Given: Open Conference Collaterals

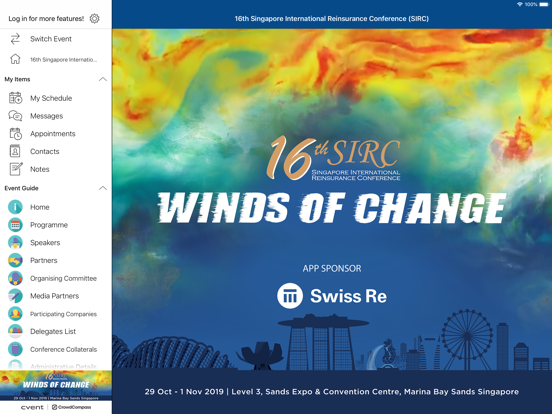Looking at the screenshot, I should (x=63, y=349).
